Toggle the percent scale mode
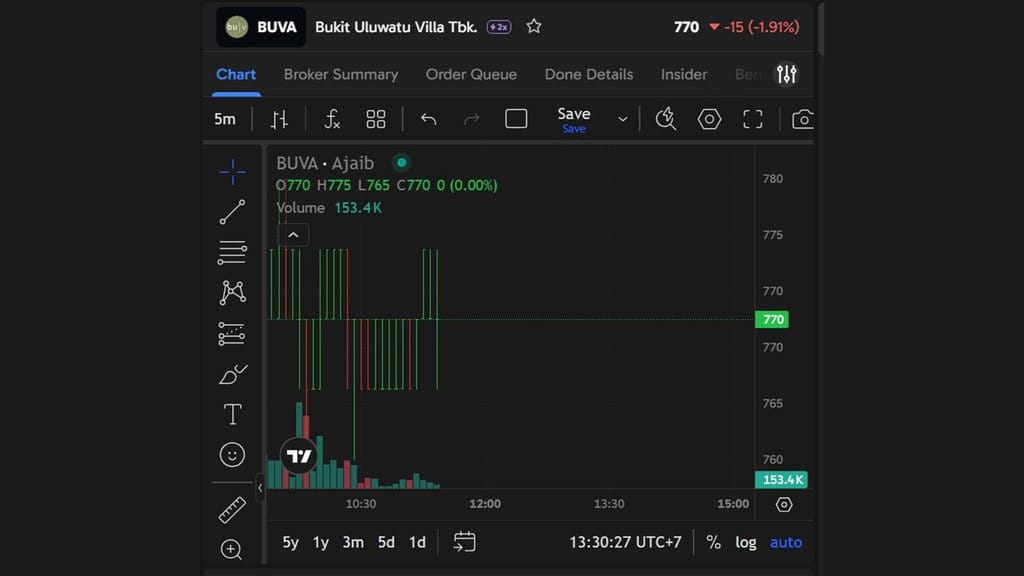 [713, 542]
